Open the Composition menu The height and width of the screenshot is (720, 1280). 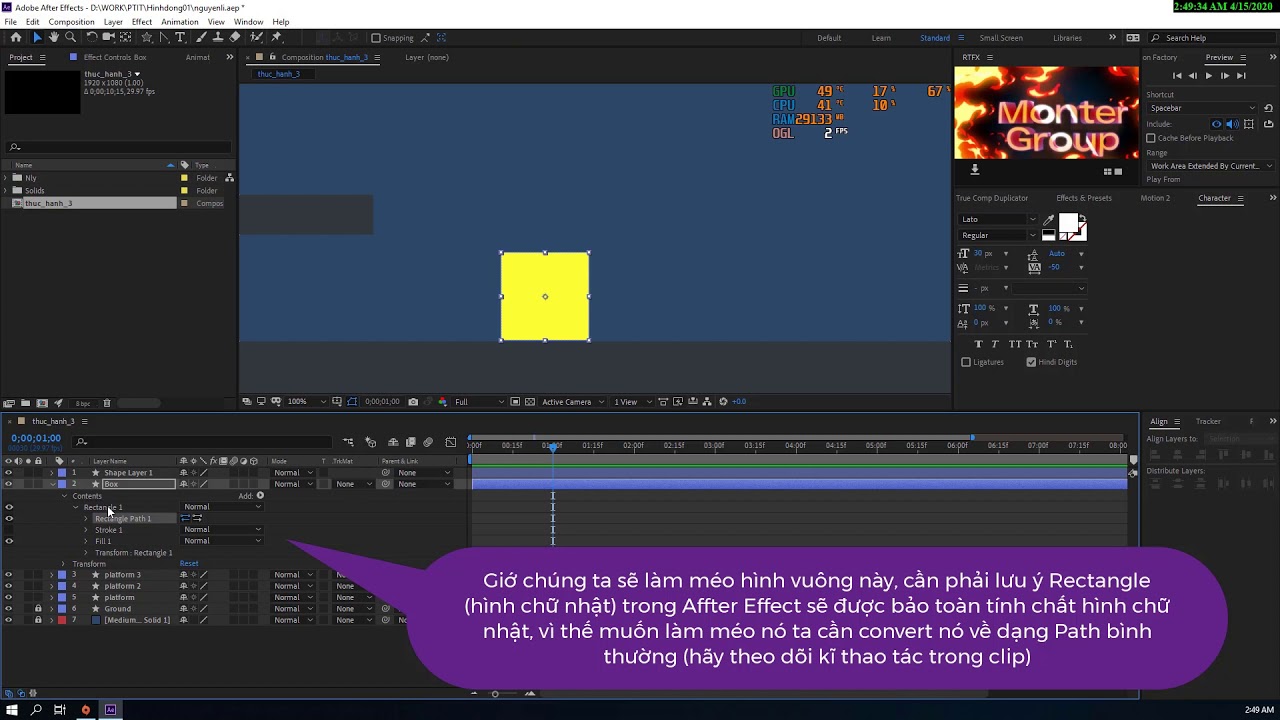tap(71, 22)
